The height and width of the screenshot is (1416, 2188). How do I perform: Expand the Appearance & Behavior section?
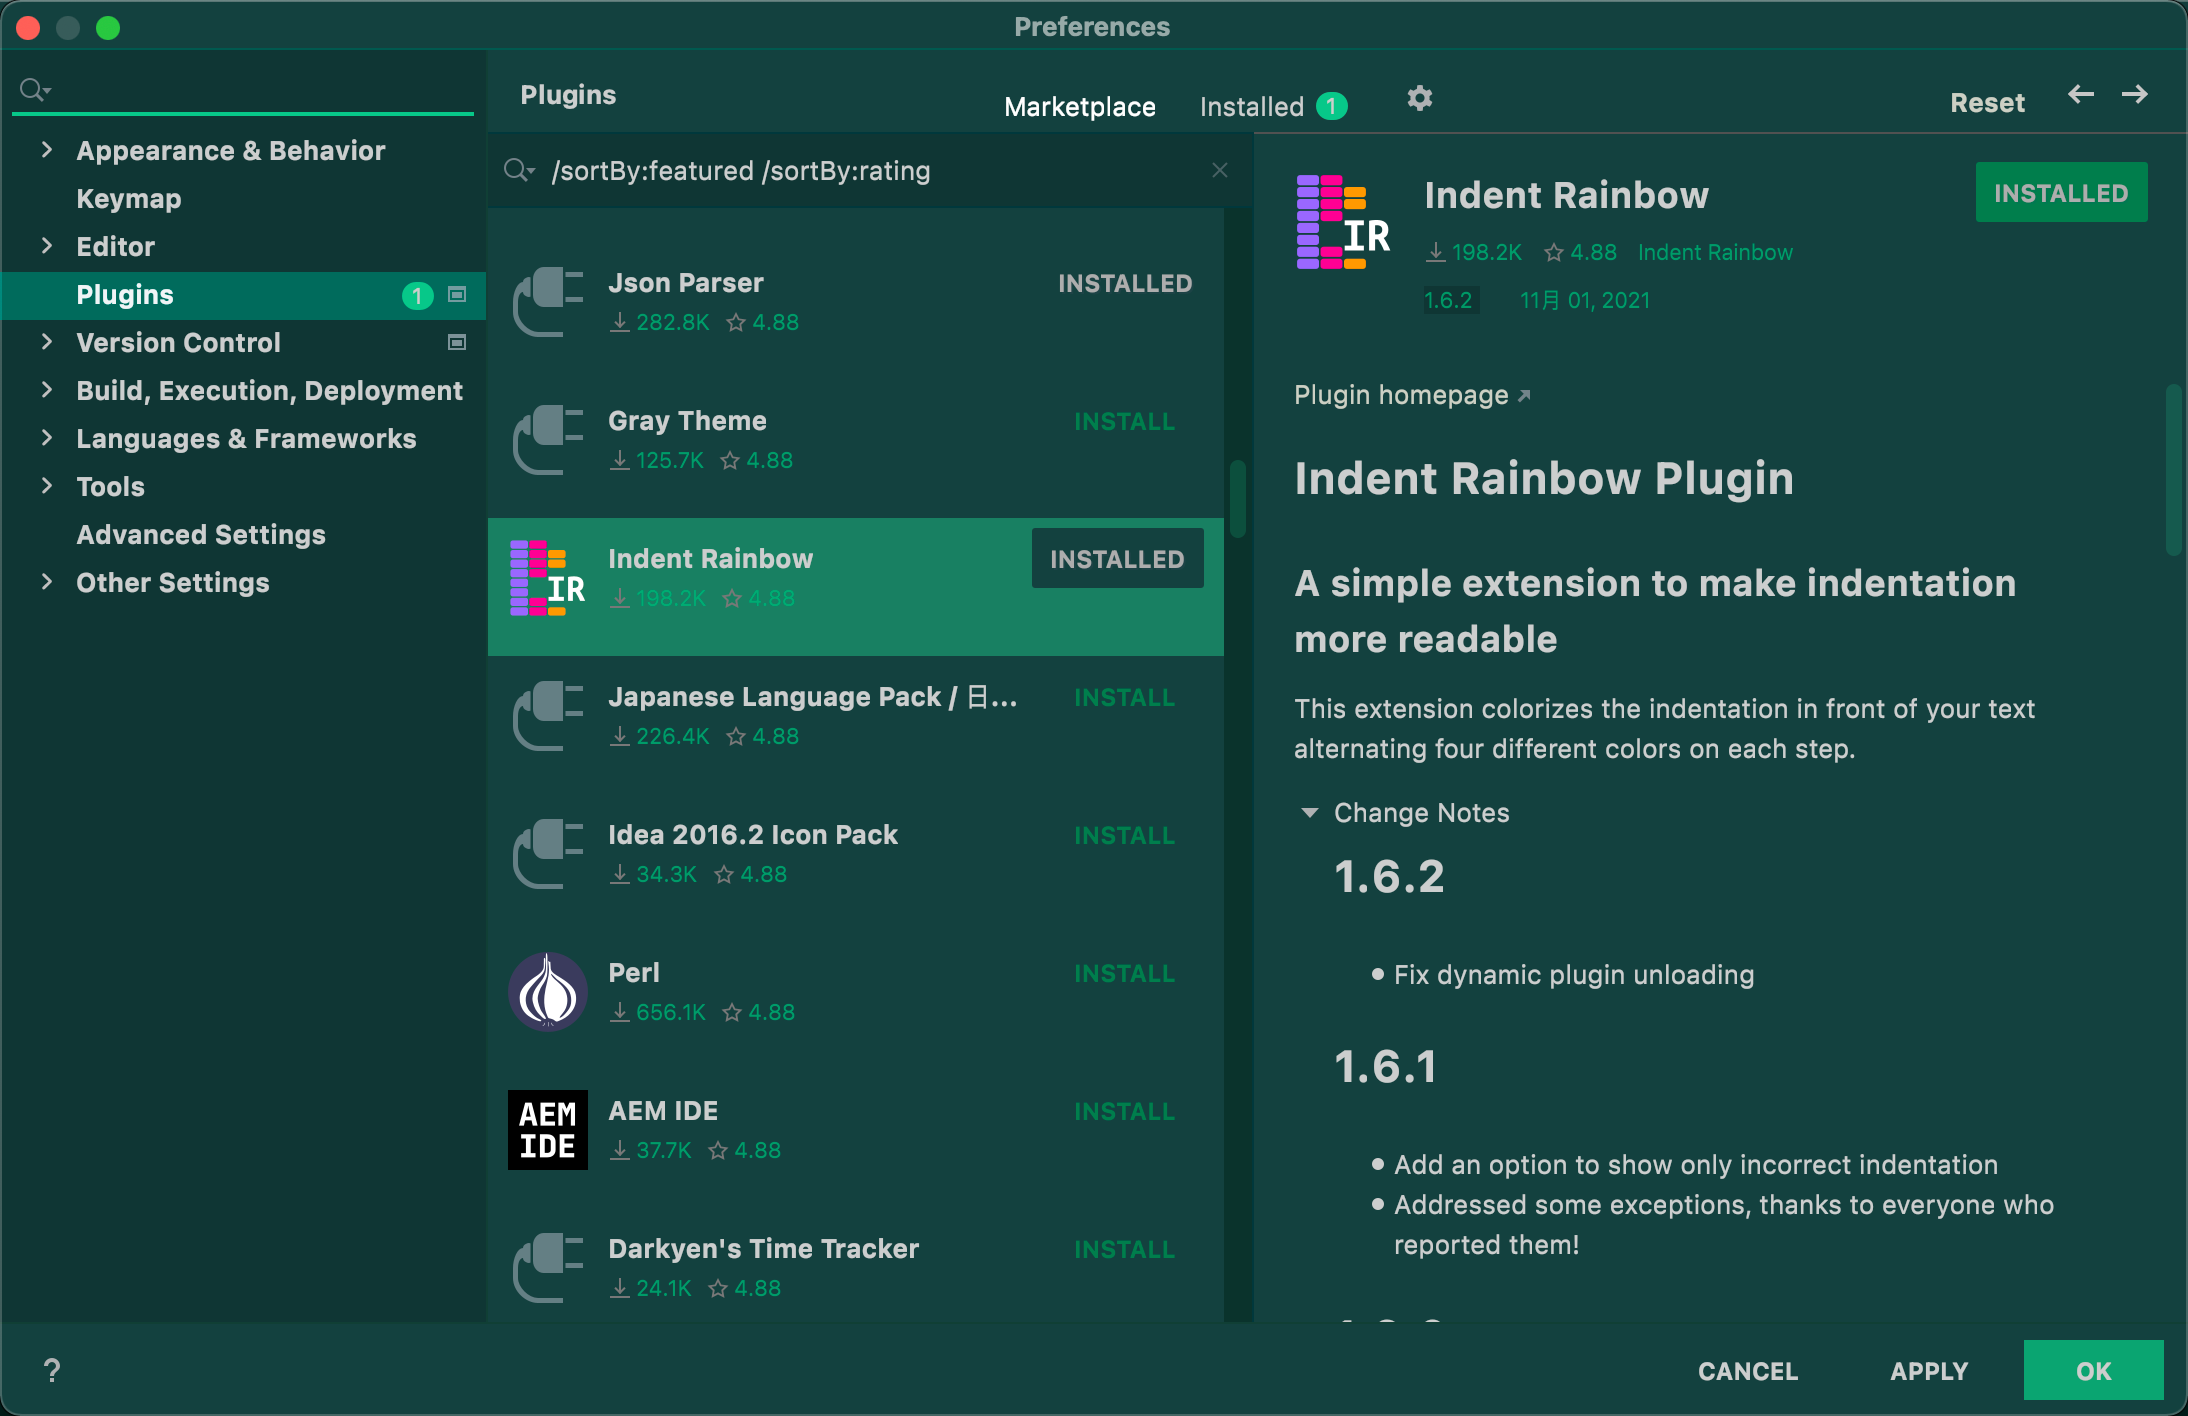click(46, 150)
